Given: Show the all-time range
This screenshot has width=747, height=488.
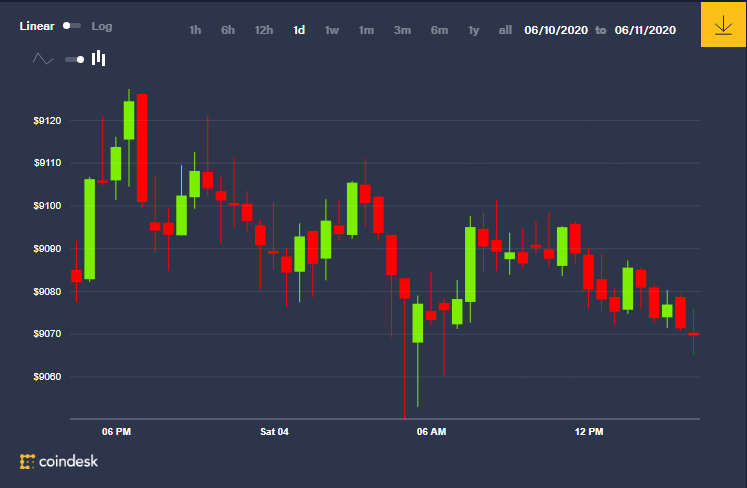Looking at the screenshot, I should click(505, 30).
